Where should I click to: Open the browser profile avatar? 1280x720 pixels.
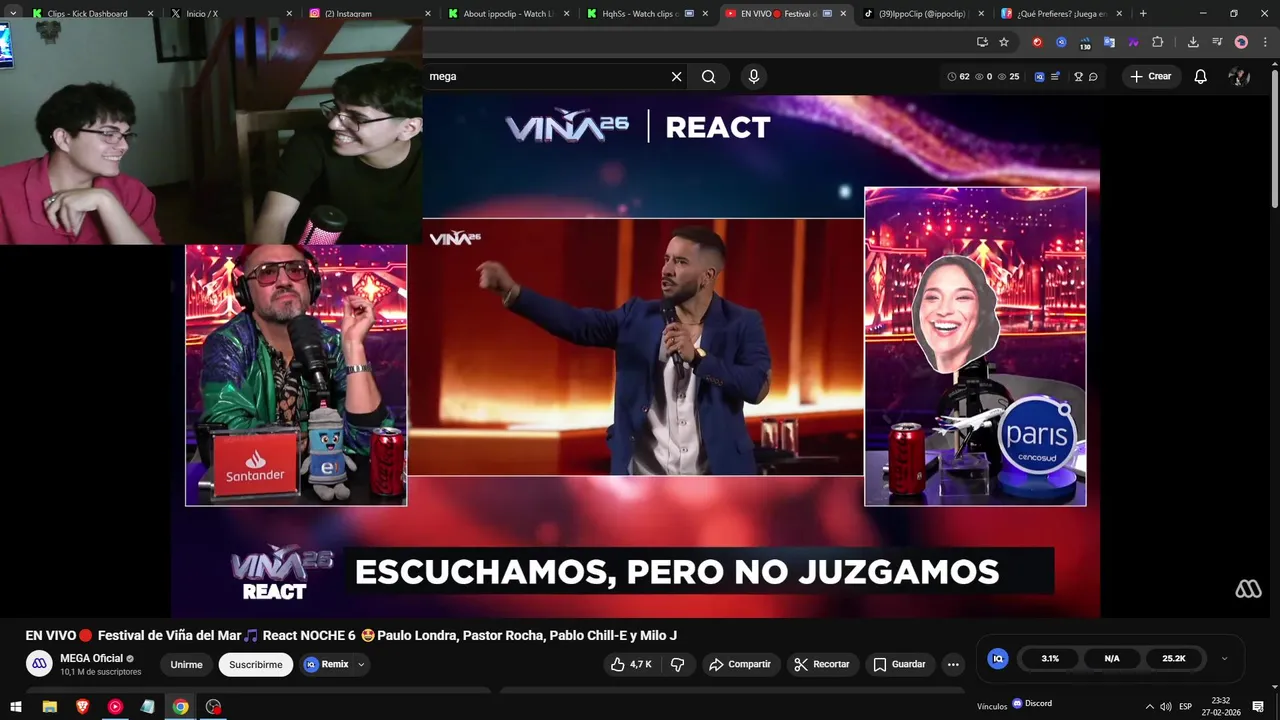[x=1241, y=42]
